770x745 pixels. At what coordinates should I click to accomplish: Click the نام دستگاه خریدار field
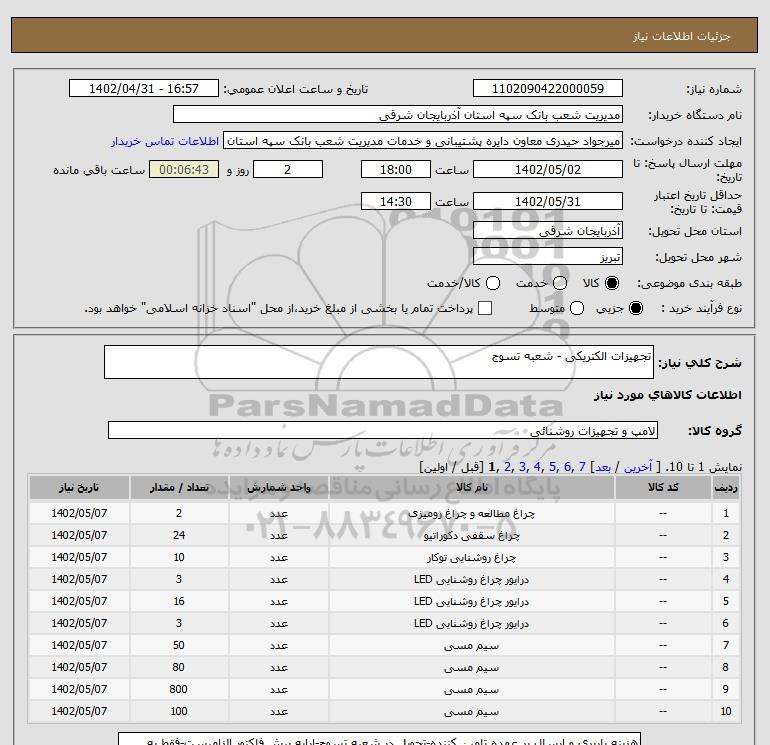[398, 114]
